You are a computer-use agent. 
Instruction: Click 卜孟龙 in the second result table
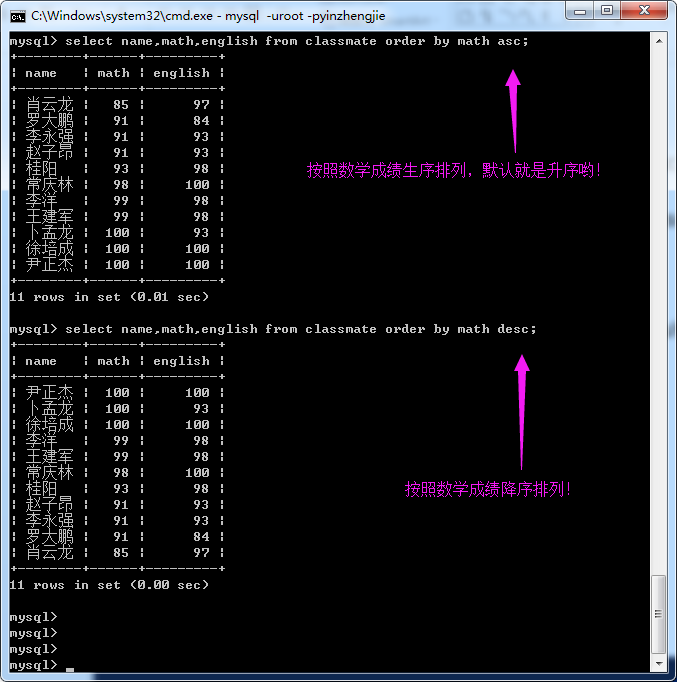(x=49, y=408)
